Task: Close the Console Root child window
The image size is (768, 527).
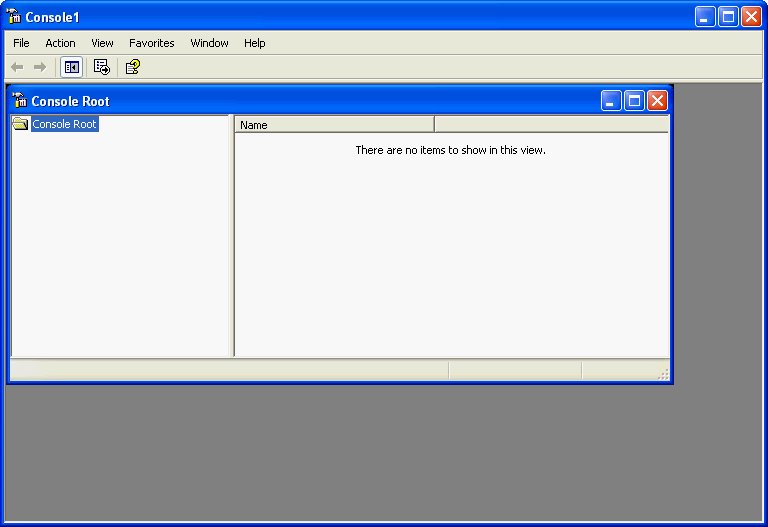Action: tap(657, 101)
